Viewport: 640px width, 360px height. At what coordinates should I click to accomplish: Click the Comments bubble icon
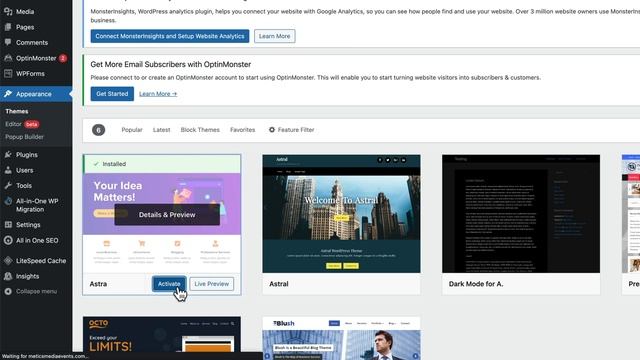(8, 42)
